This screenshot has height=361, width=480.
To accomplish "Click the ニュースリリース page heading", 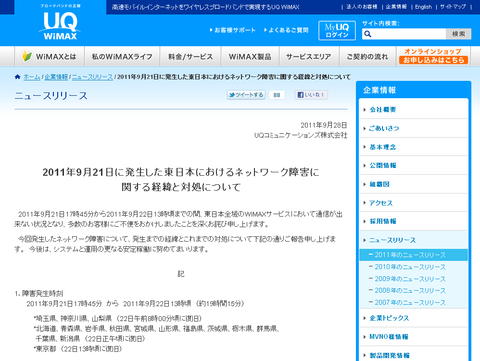I will (51, 96).
